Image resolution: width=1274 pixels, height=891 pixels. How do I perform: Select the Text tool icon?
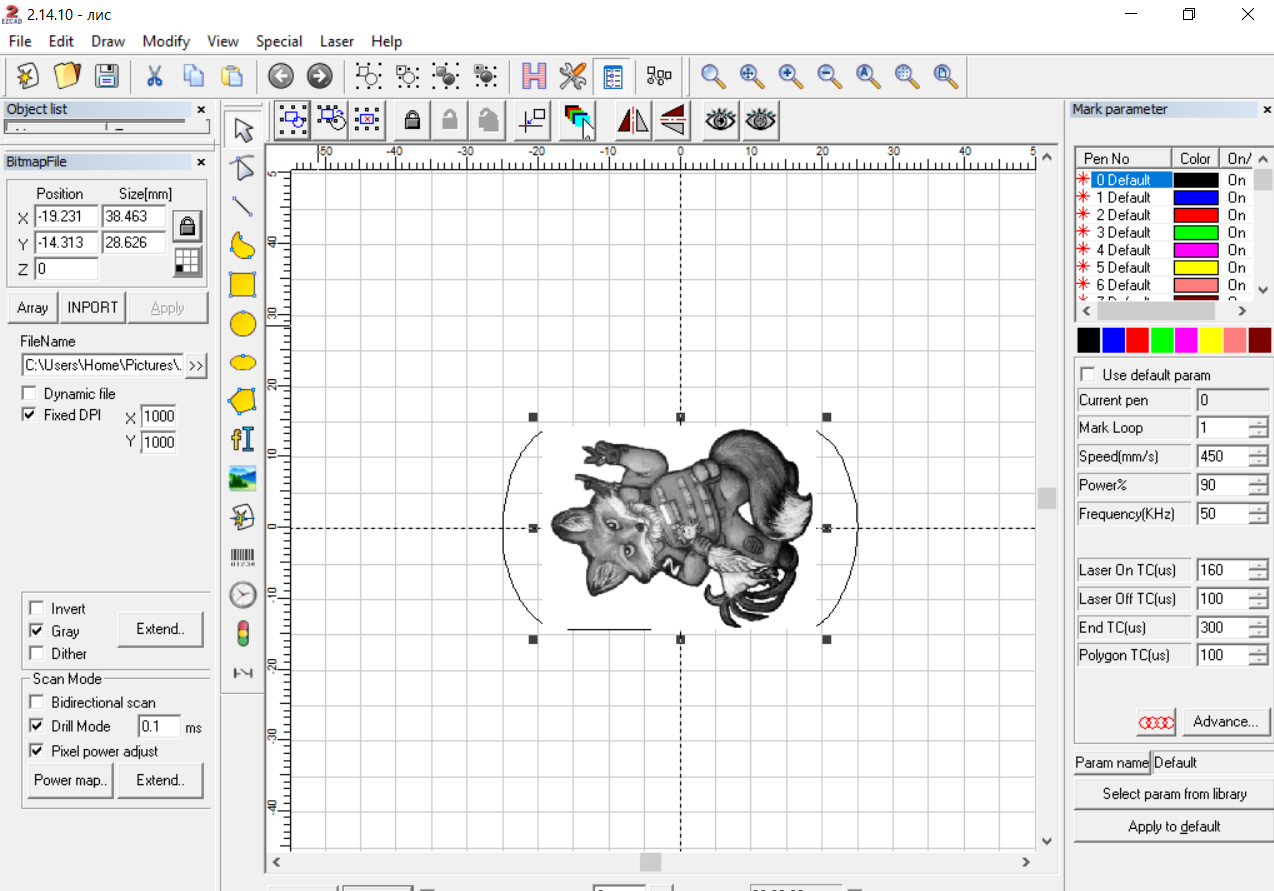tap(243, 440)
